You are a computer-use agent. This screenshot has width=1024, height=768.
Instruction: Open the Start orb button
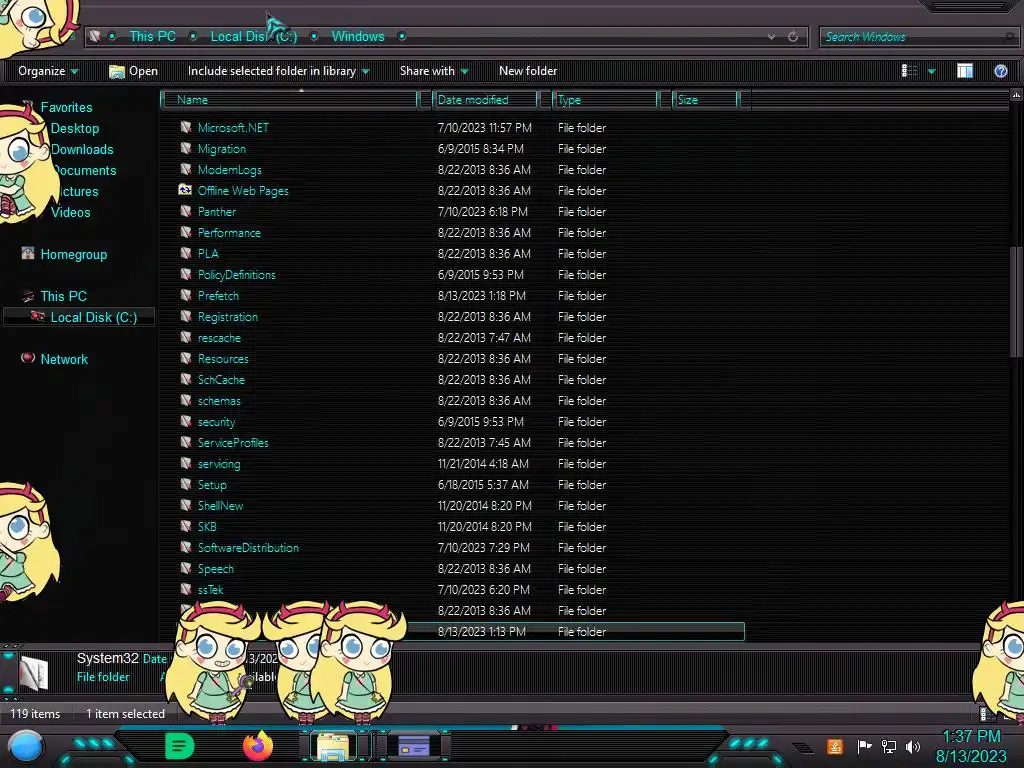(x=26, y=746)
